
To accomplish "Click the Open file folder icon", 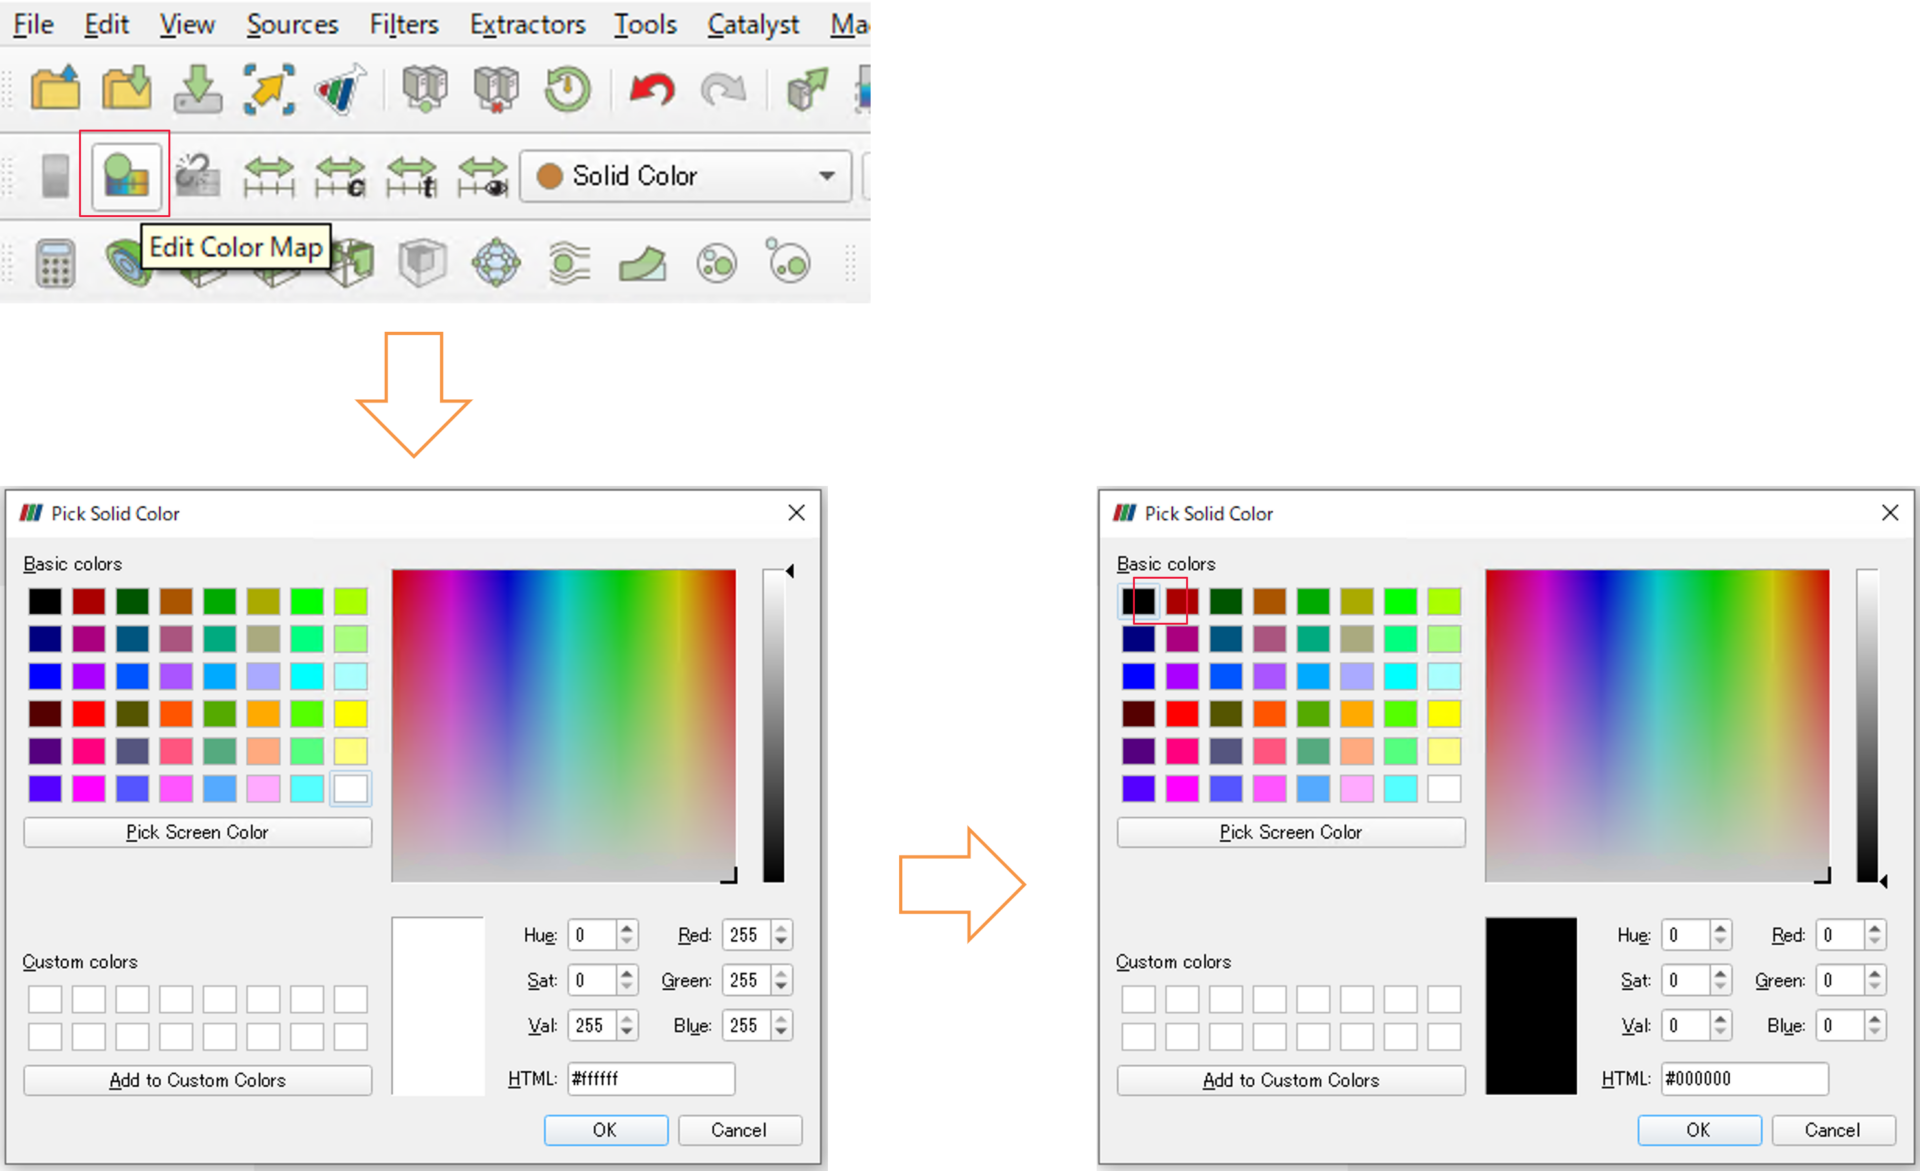I will point(55,88).
